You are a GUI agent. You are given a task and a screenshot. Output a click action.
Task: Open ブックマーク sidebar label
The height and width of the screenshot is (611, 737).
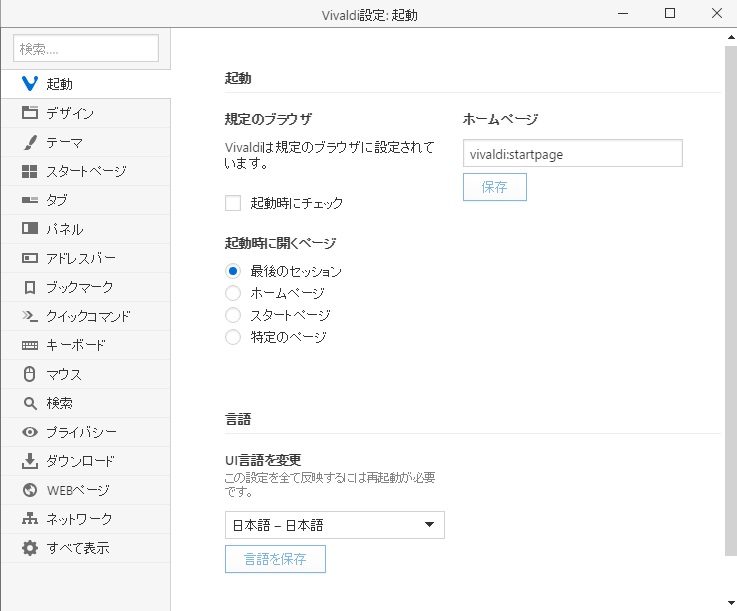coord(79,288)
